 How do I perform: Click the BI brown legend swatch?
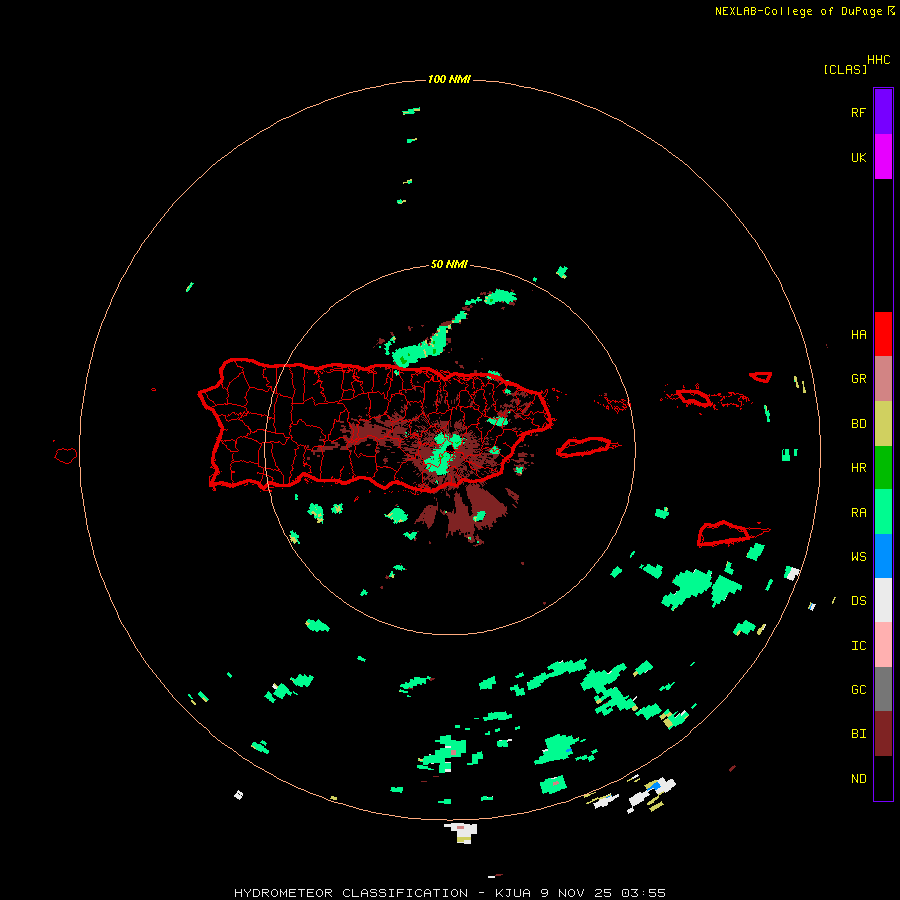pos(883,734)
